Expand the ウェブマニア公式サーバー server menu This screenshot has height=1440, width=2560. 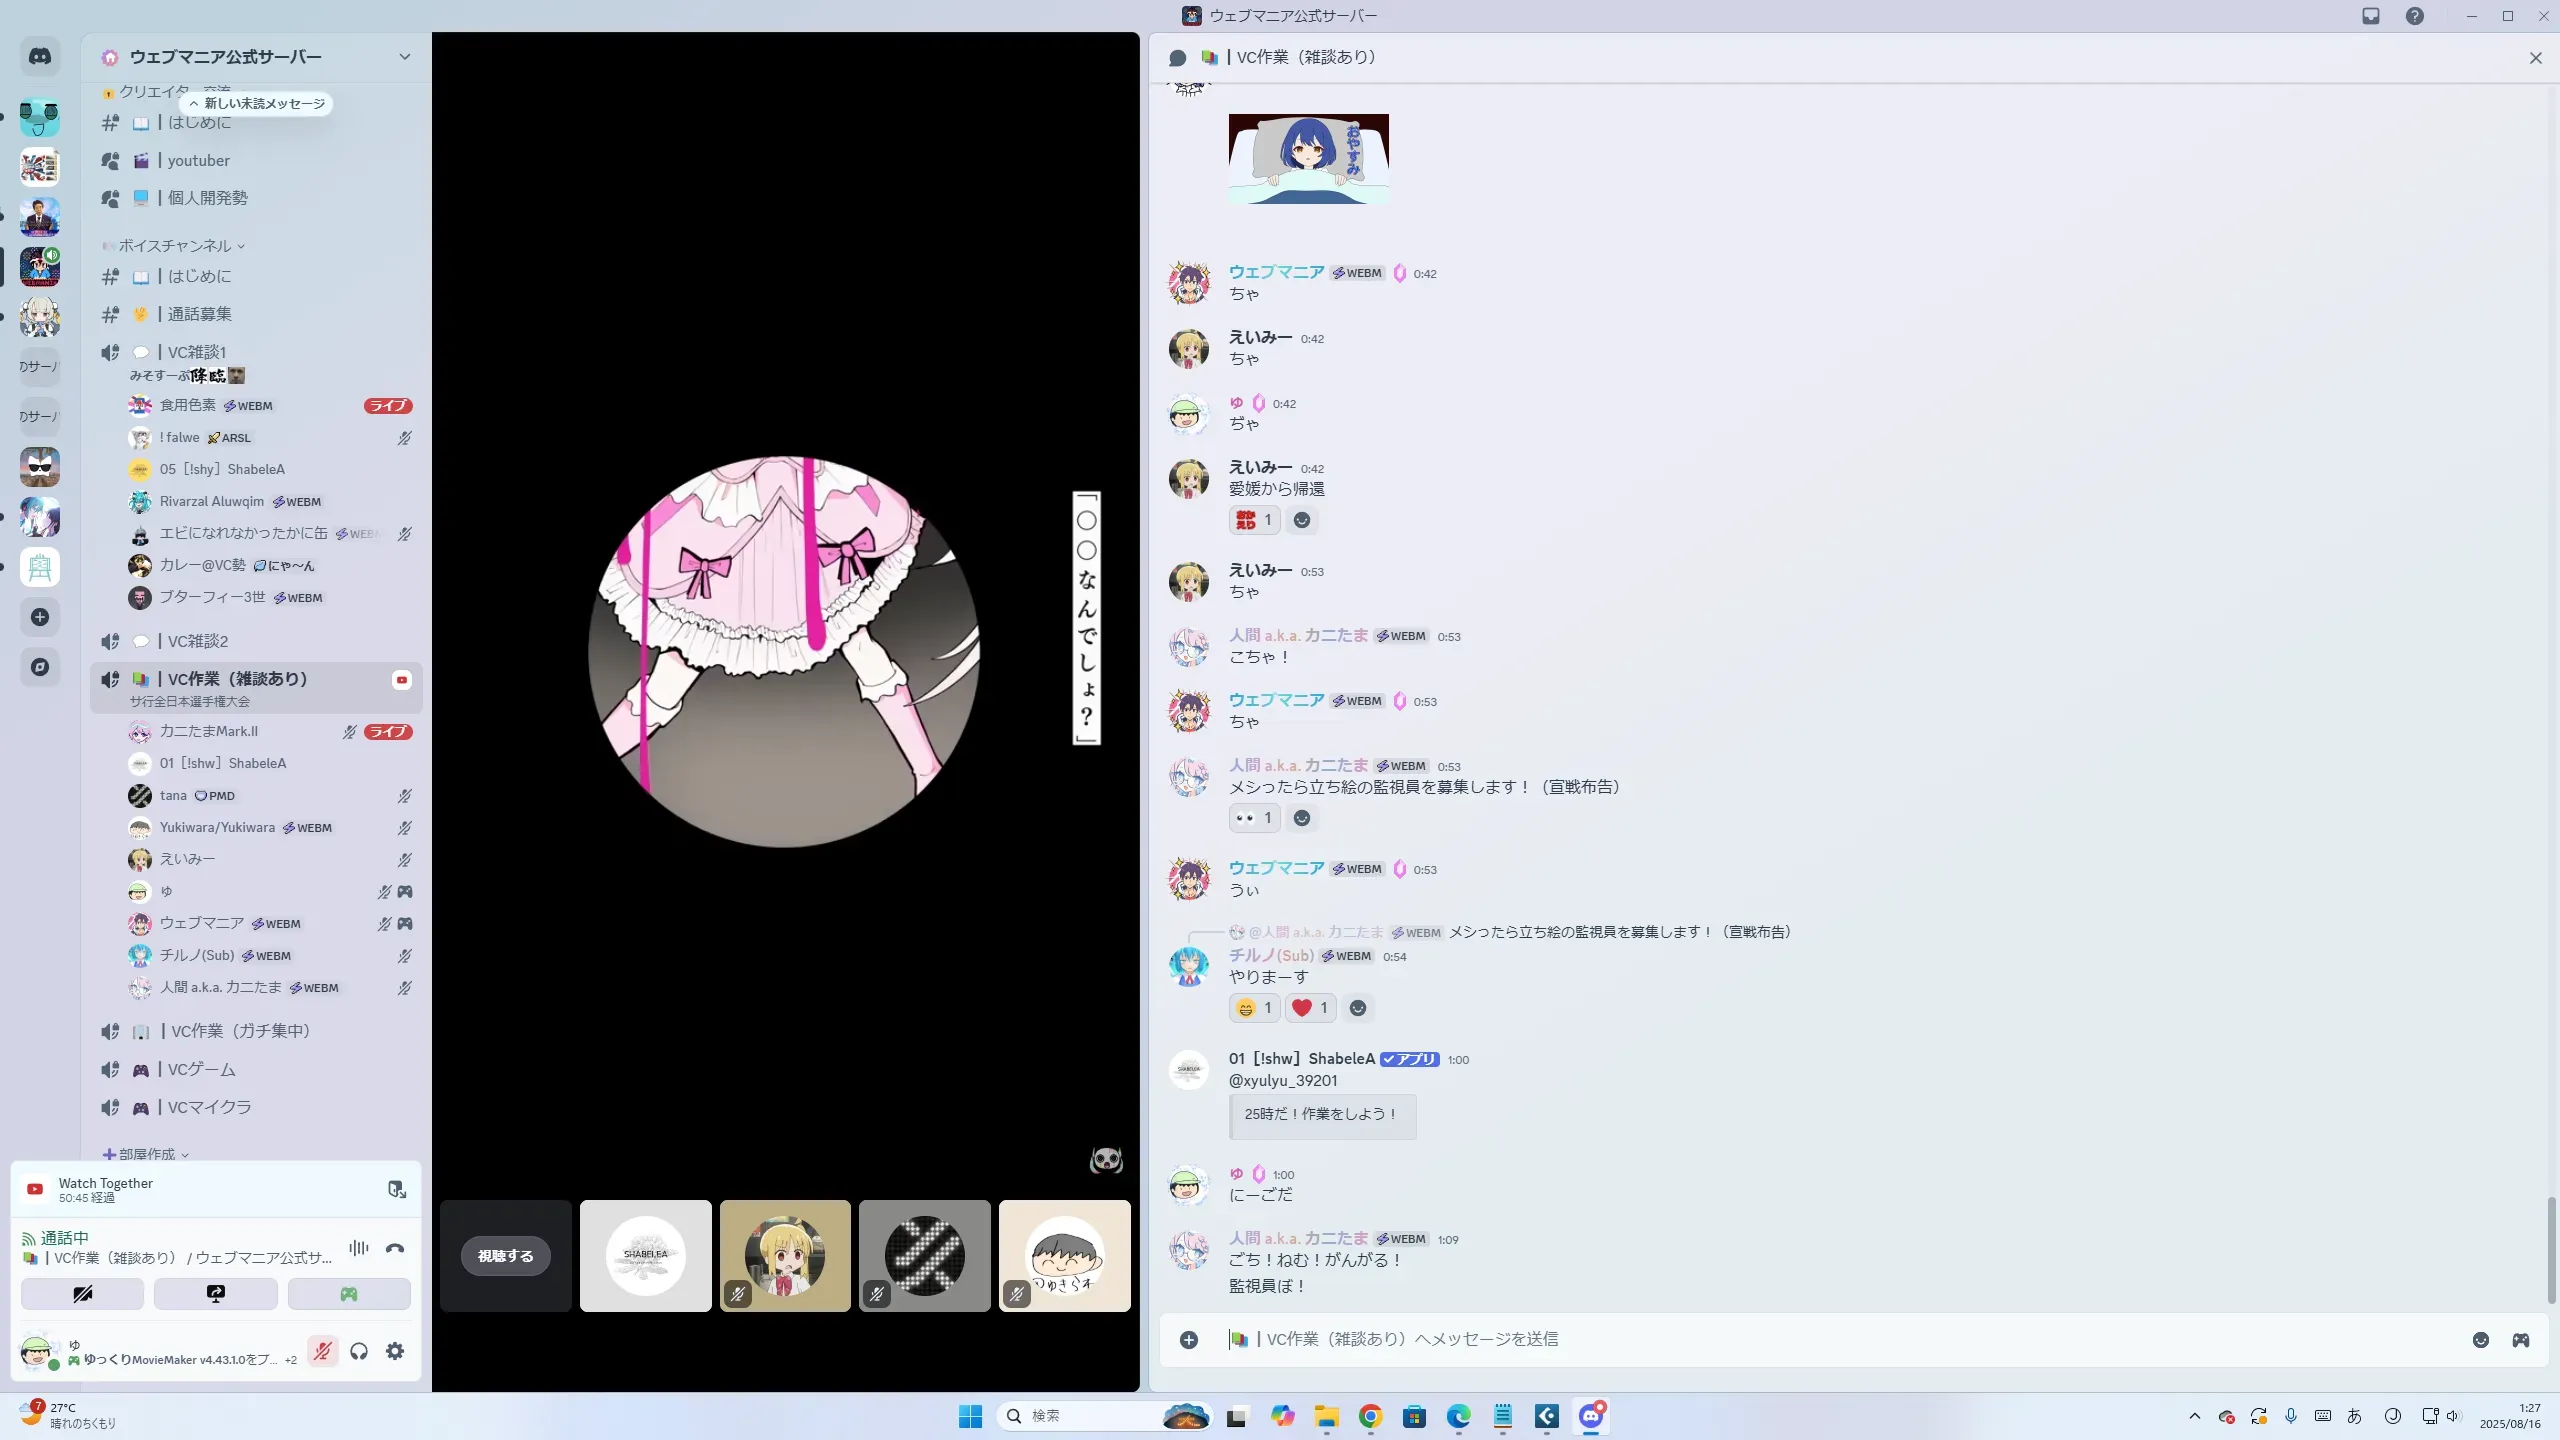point(404,57)
